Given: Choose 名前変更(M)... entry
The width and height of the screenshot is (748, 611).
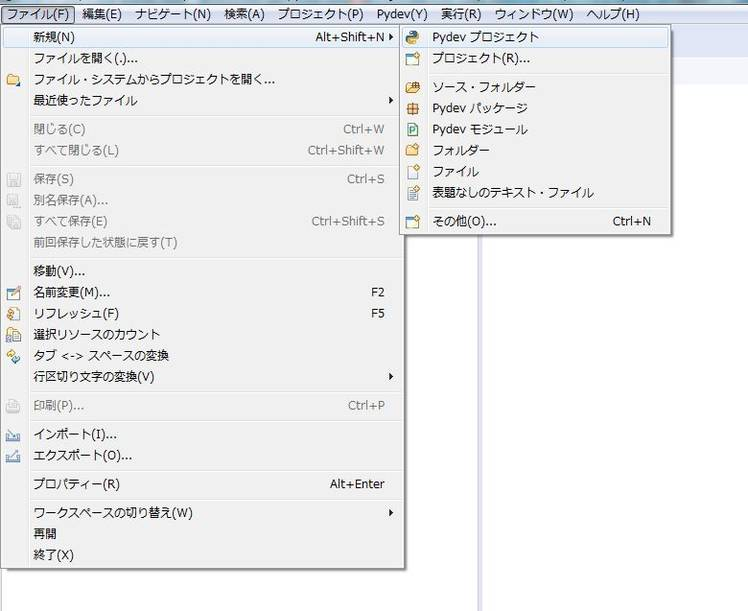Looking at the screenshot, I should pyautogui.click(x=202, y=292).
